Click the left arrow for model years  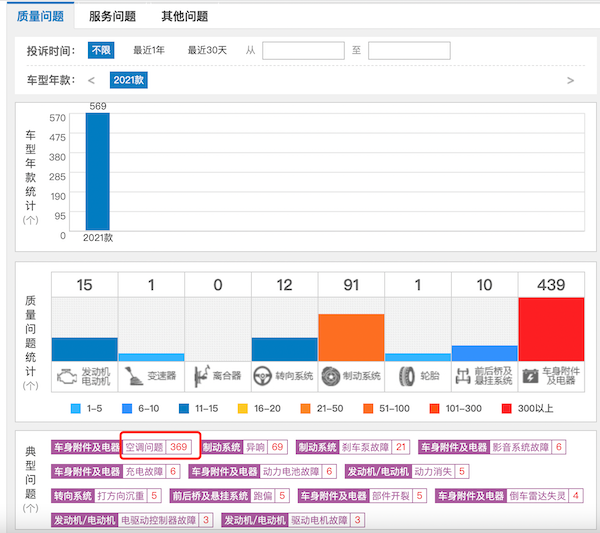click(x=91, y=80)
